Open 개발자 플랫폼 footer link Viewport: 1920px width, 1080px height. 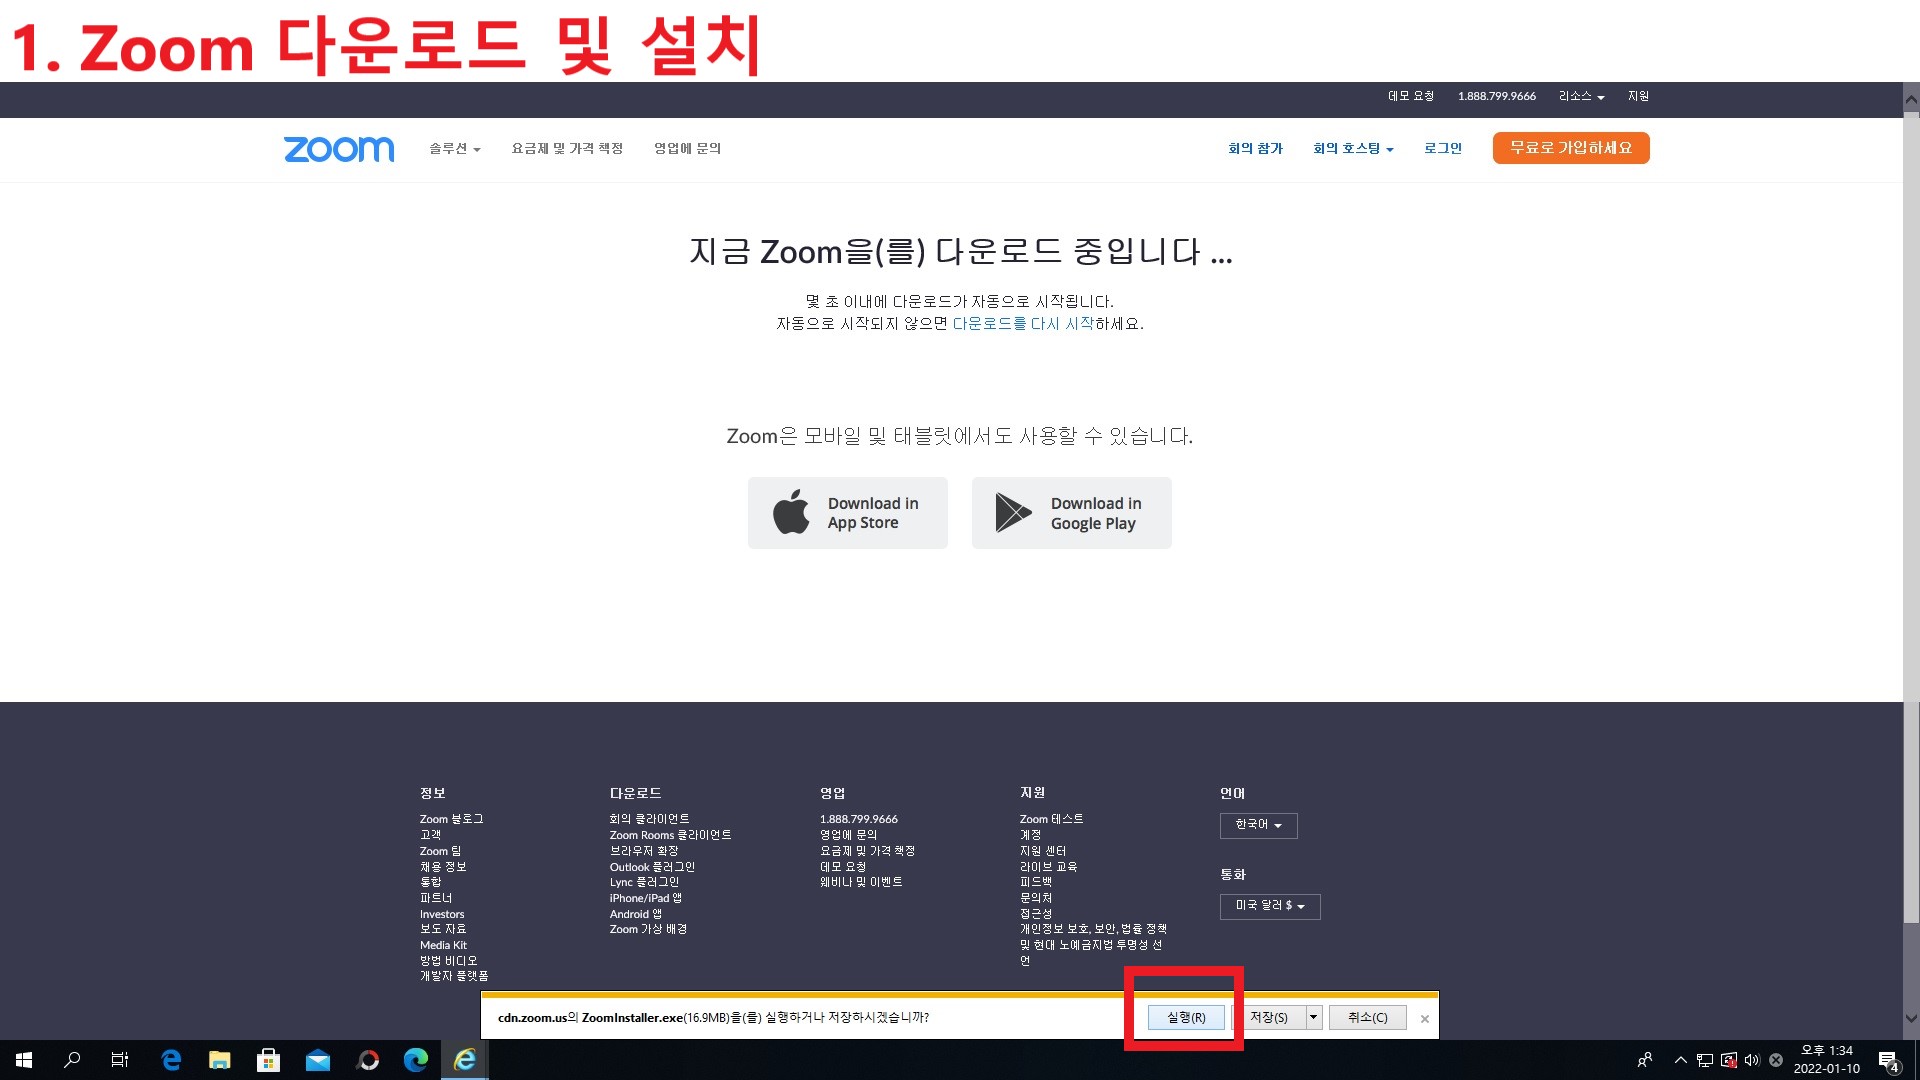click(x=454, y=976)
